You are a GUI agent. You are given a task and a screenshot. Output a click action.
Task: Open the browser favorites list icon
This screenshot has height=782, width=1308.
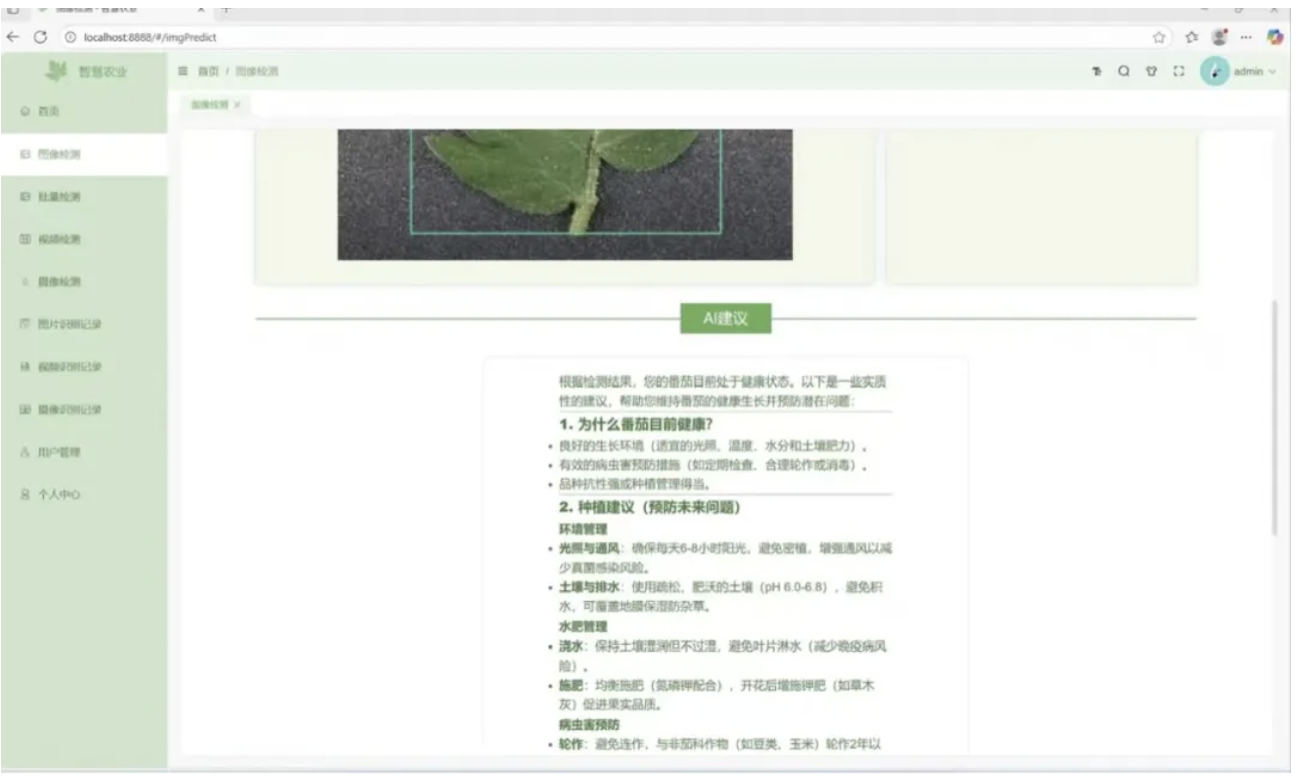coord(1192,37)
